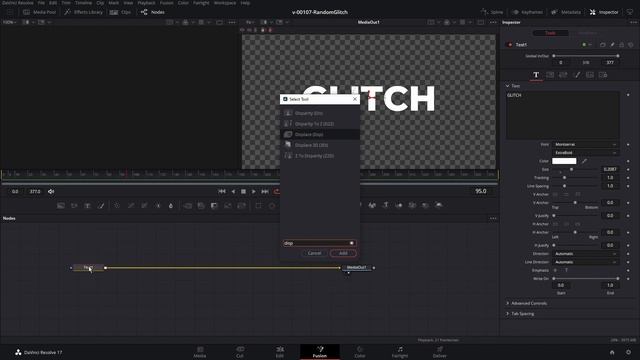Open the Layout tab in Inspector

pyautogui.click(x=550, y=75)
